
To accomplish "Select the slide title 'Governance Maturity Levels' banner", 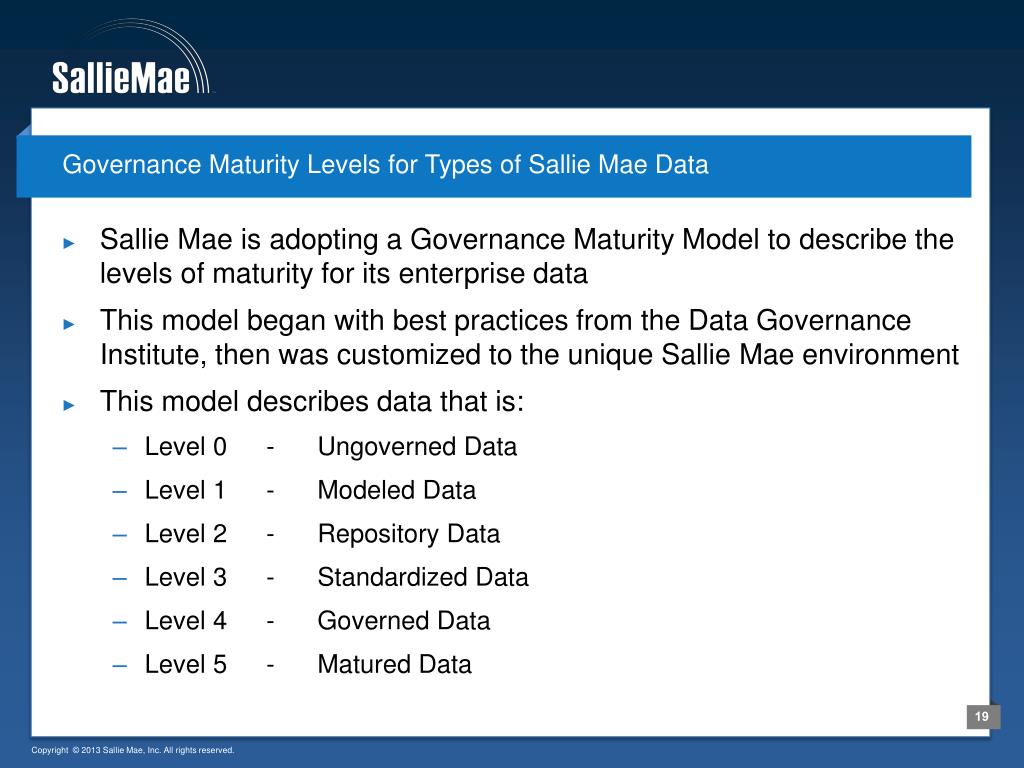I will point(494,166).
